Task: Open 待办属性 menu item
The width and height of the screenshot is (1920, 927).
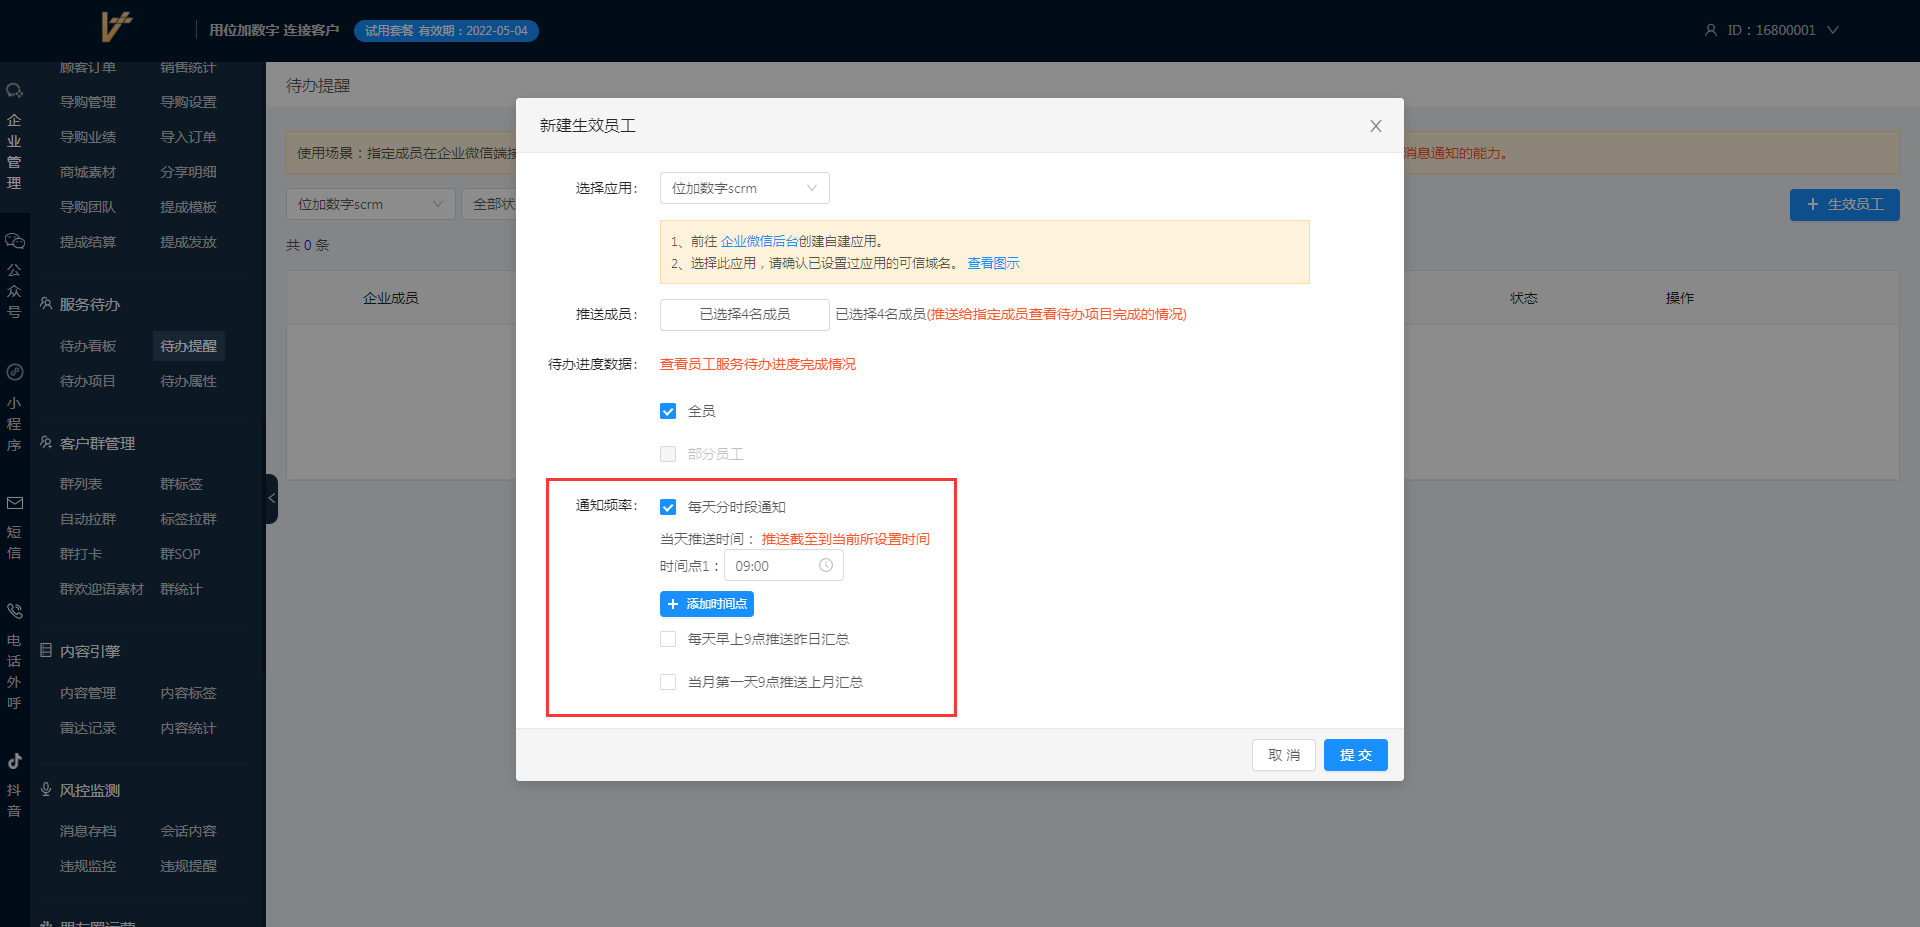Action: 189,381
